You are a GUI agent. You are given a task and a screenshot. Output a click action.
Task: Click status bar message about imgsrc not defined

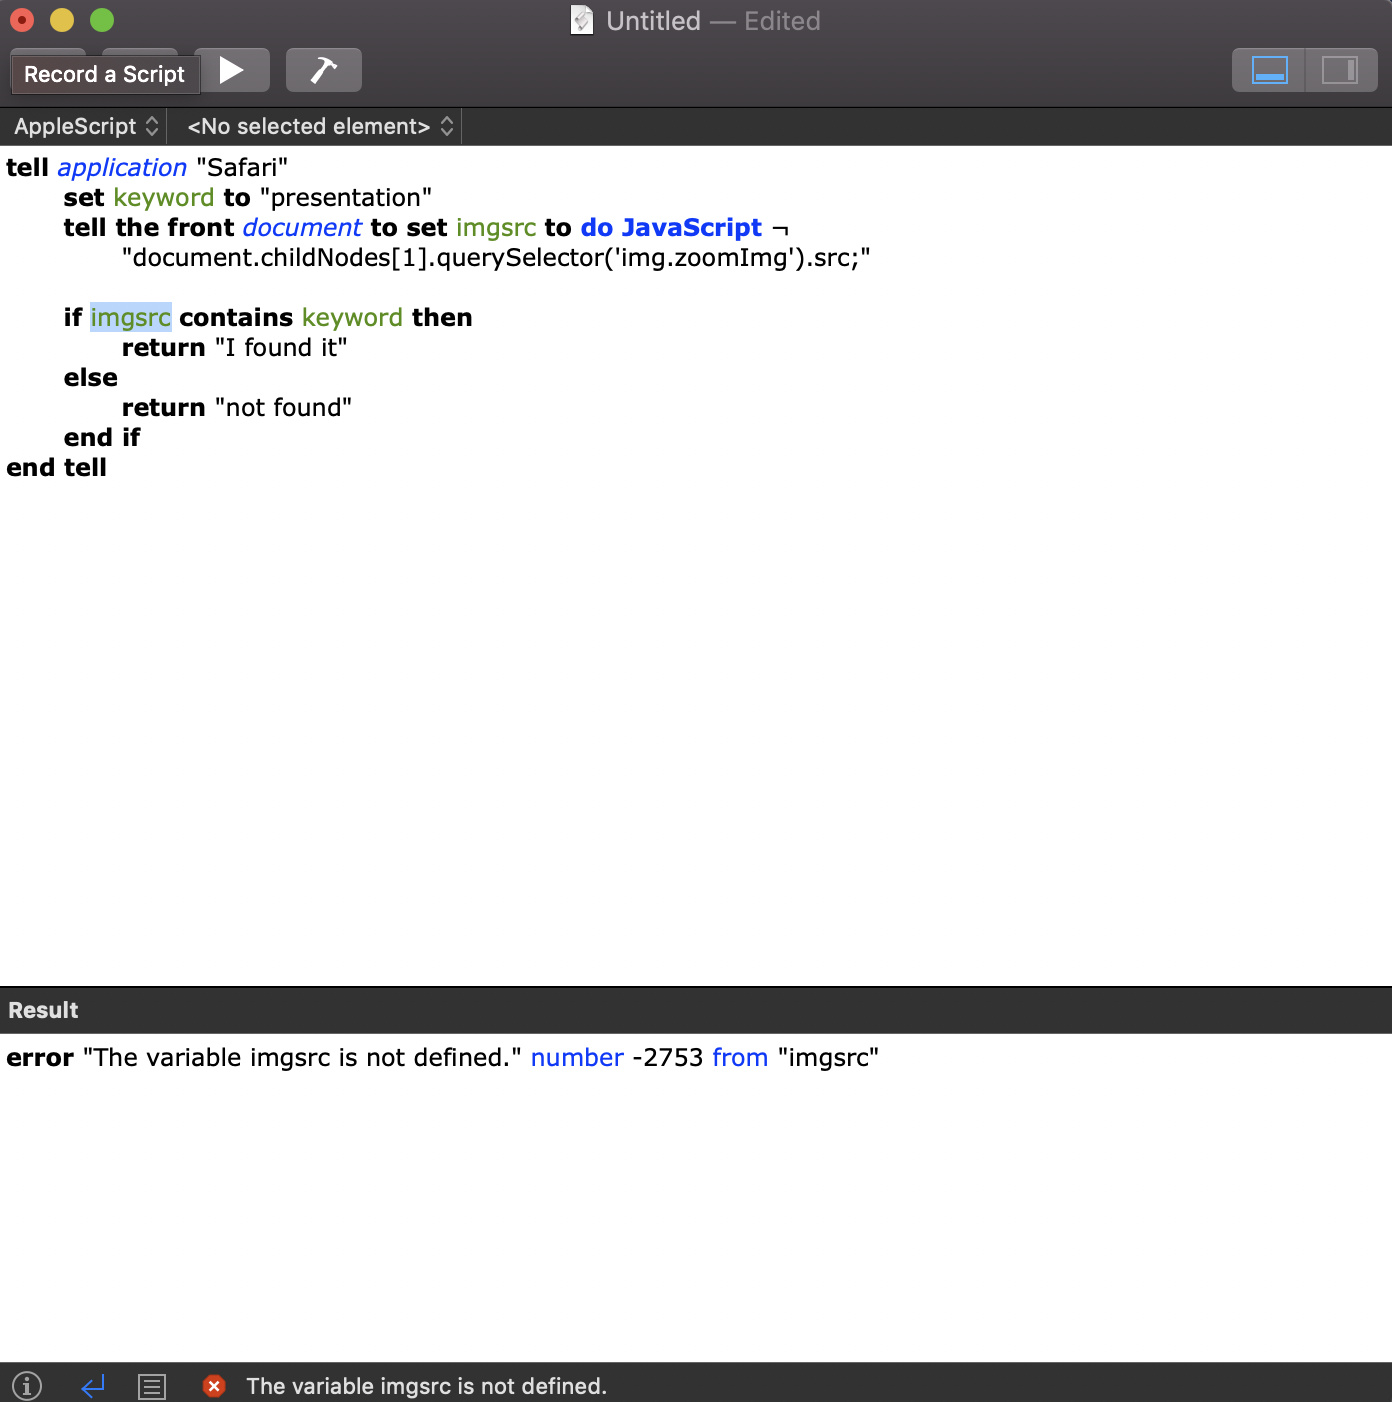pos(426,1386)
